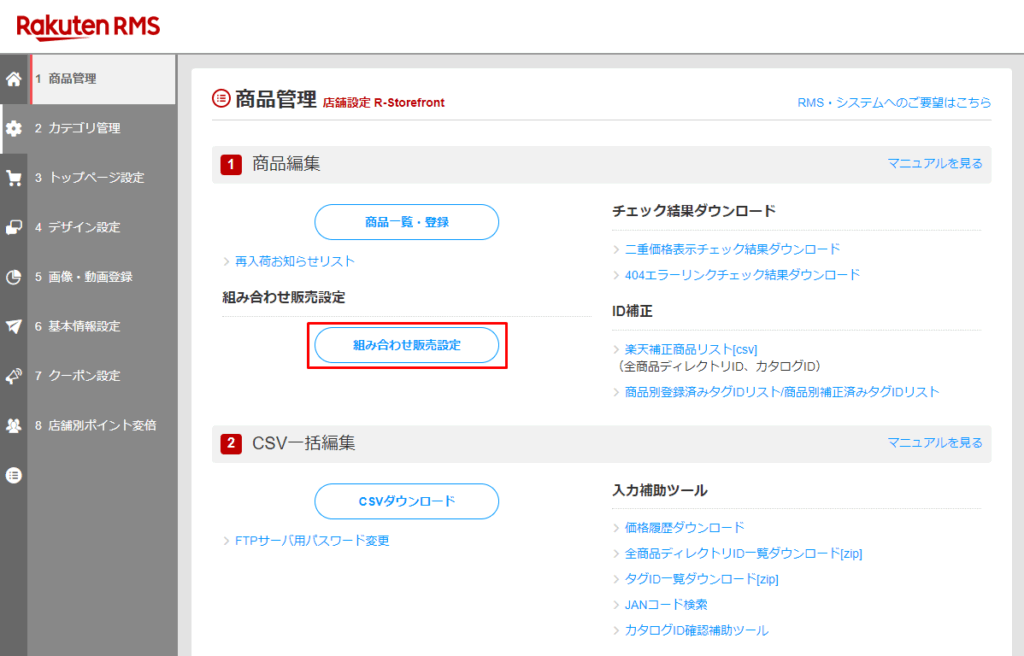The height and width of the screenshot is (656, 1024).
Task: Click the CSV一括編集 section title
Action: [304, 444]
